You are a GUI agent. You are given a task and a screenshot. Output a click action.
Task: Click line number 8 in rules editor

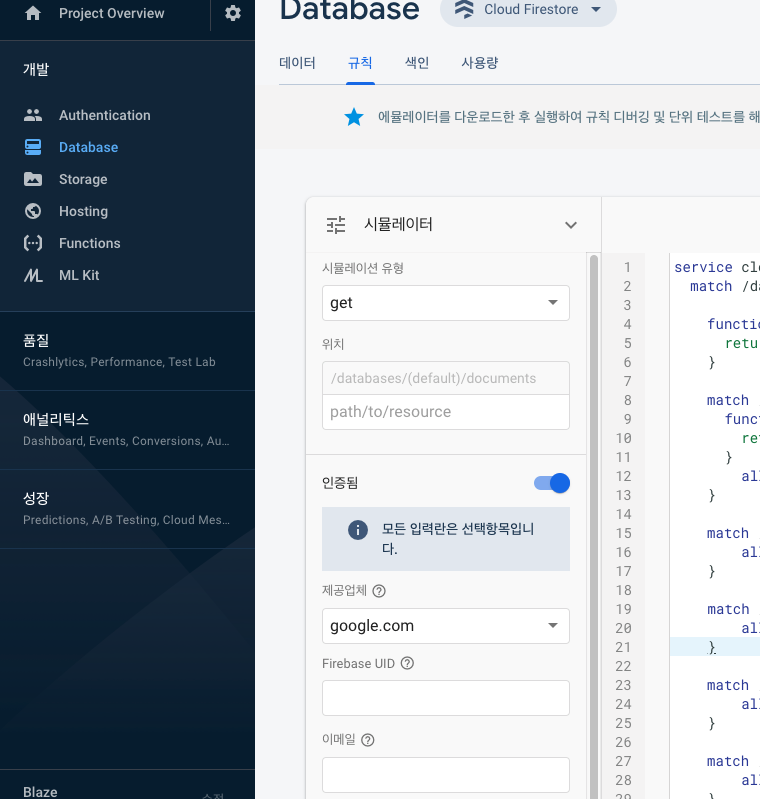pyautogui.click(x=627, y=400)
